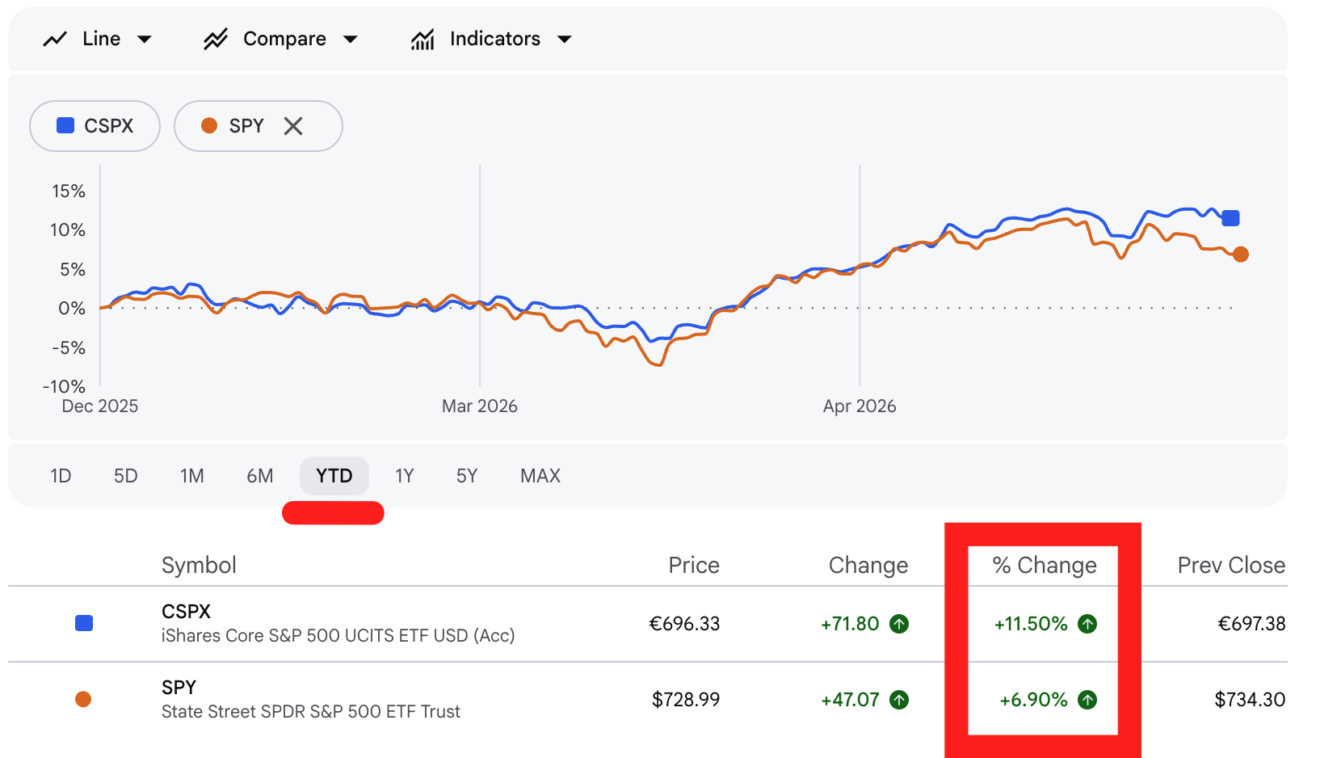The height and width of the screenshot is (758, 1320).
Task: Click orange SPY endpoint marker on chart
Action: (x=1240, y=254)
